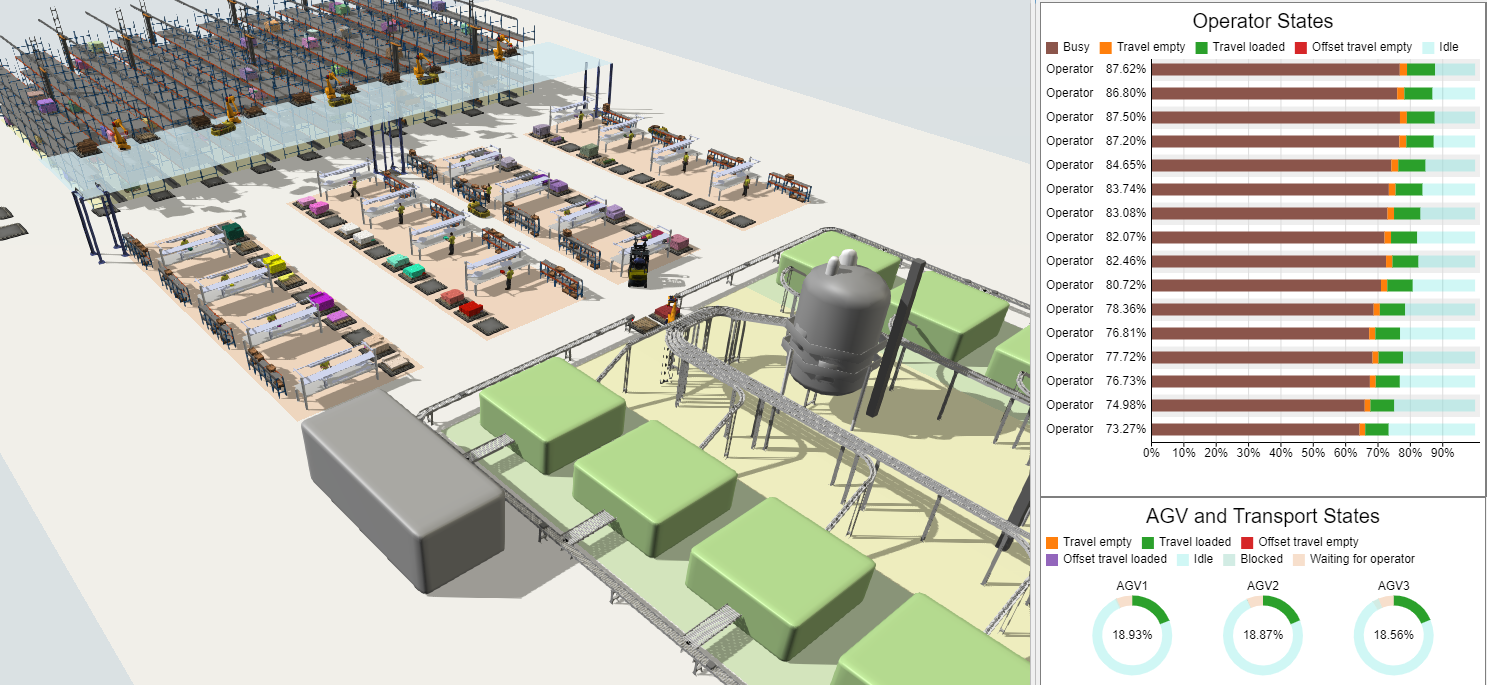The image size is (1487, 685).
Task: Click the 77.72% operator value
Action: (1126, 357)
